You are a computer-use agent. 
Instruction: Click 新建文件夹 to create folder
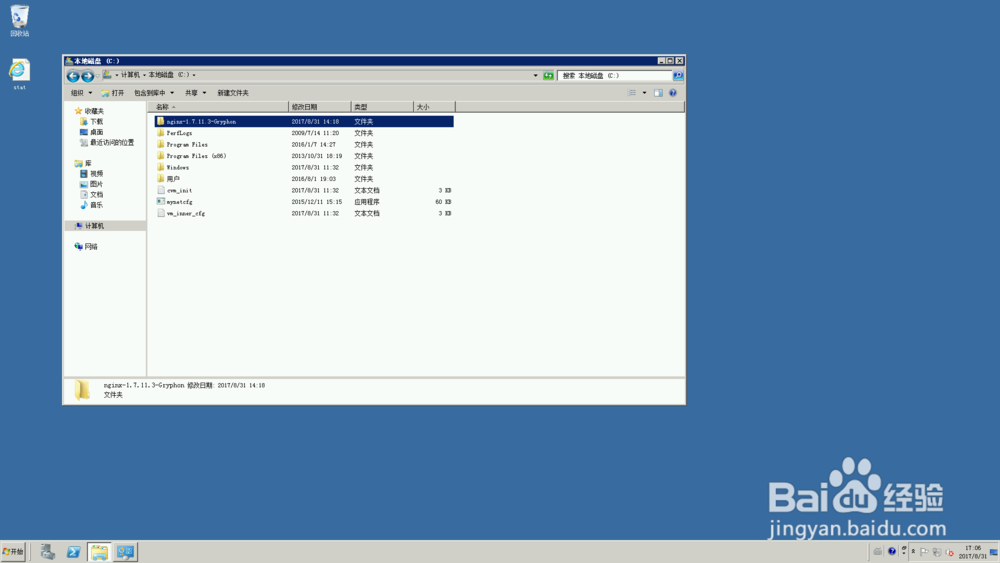233,93
